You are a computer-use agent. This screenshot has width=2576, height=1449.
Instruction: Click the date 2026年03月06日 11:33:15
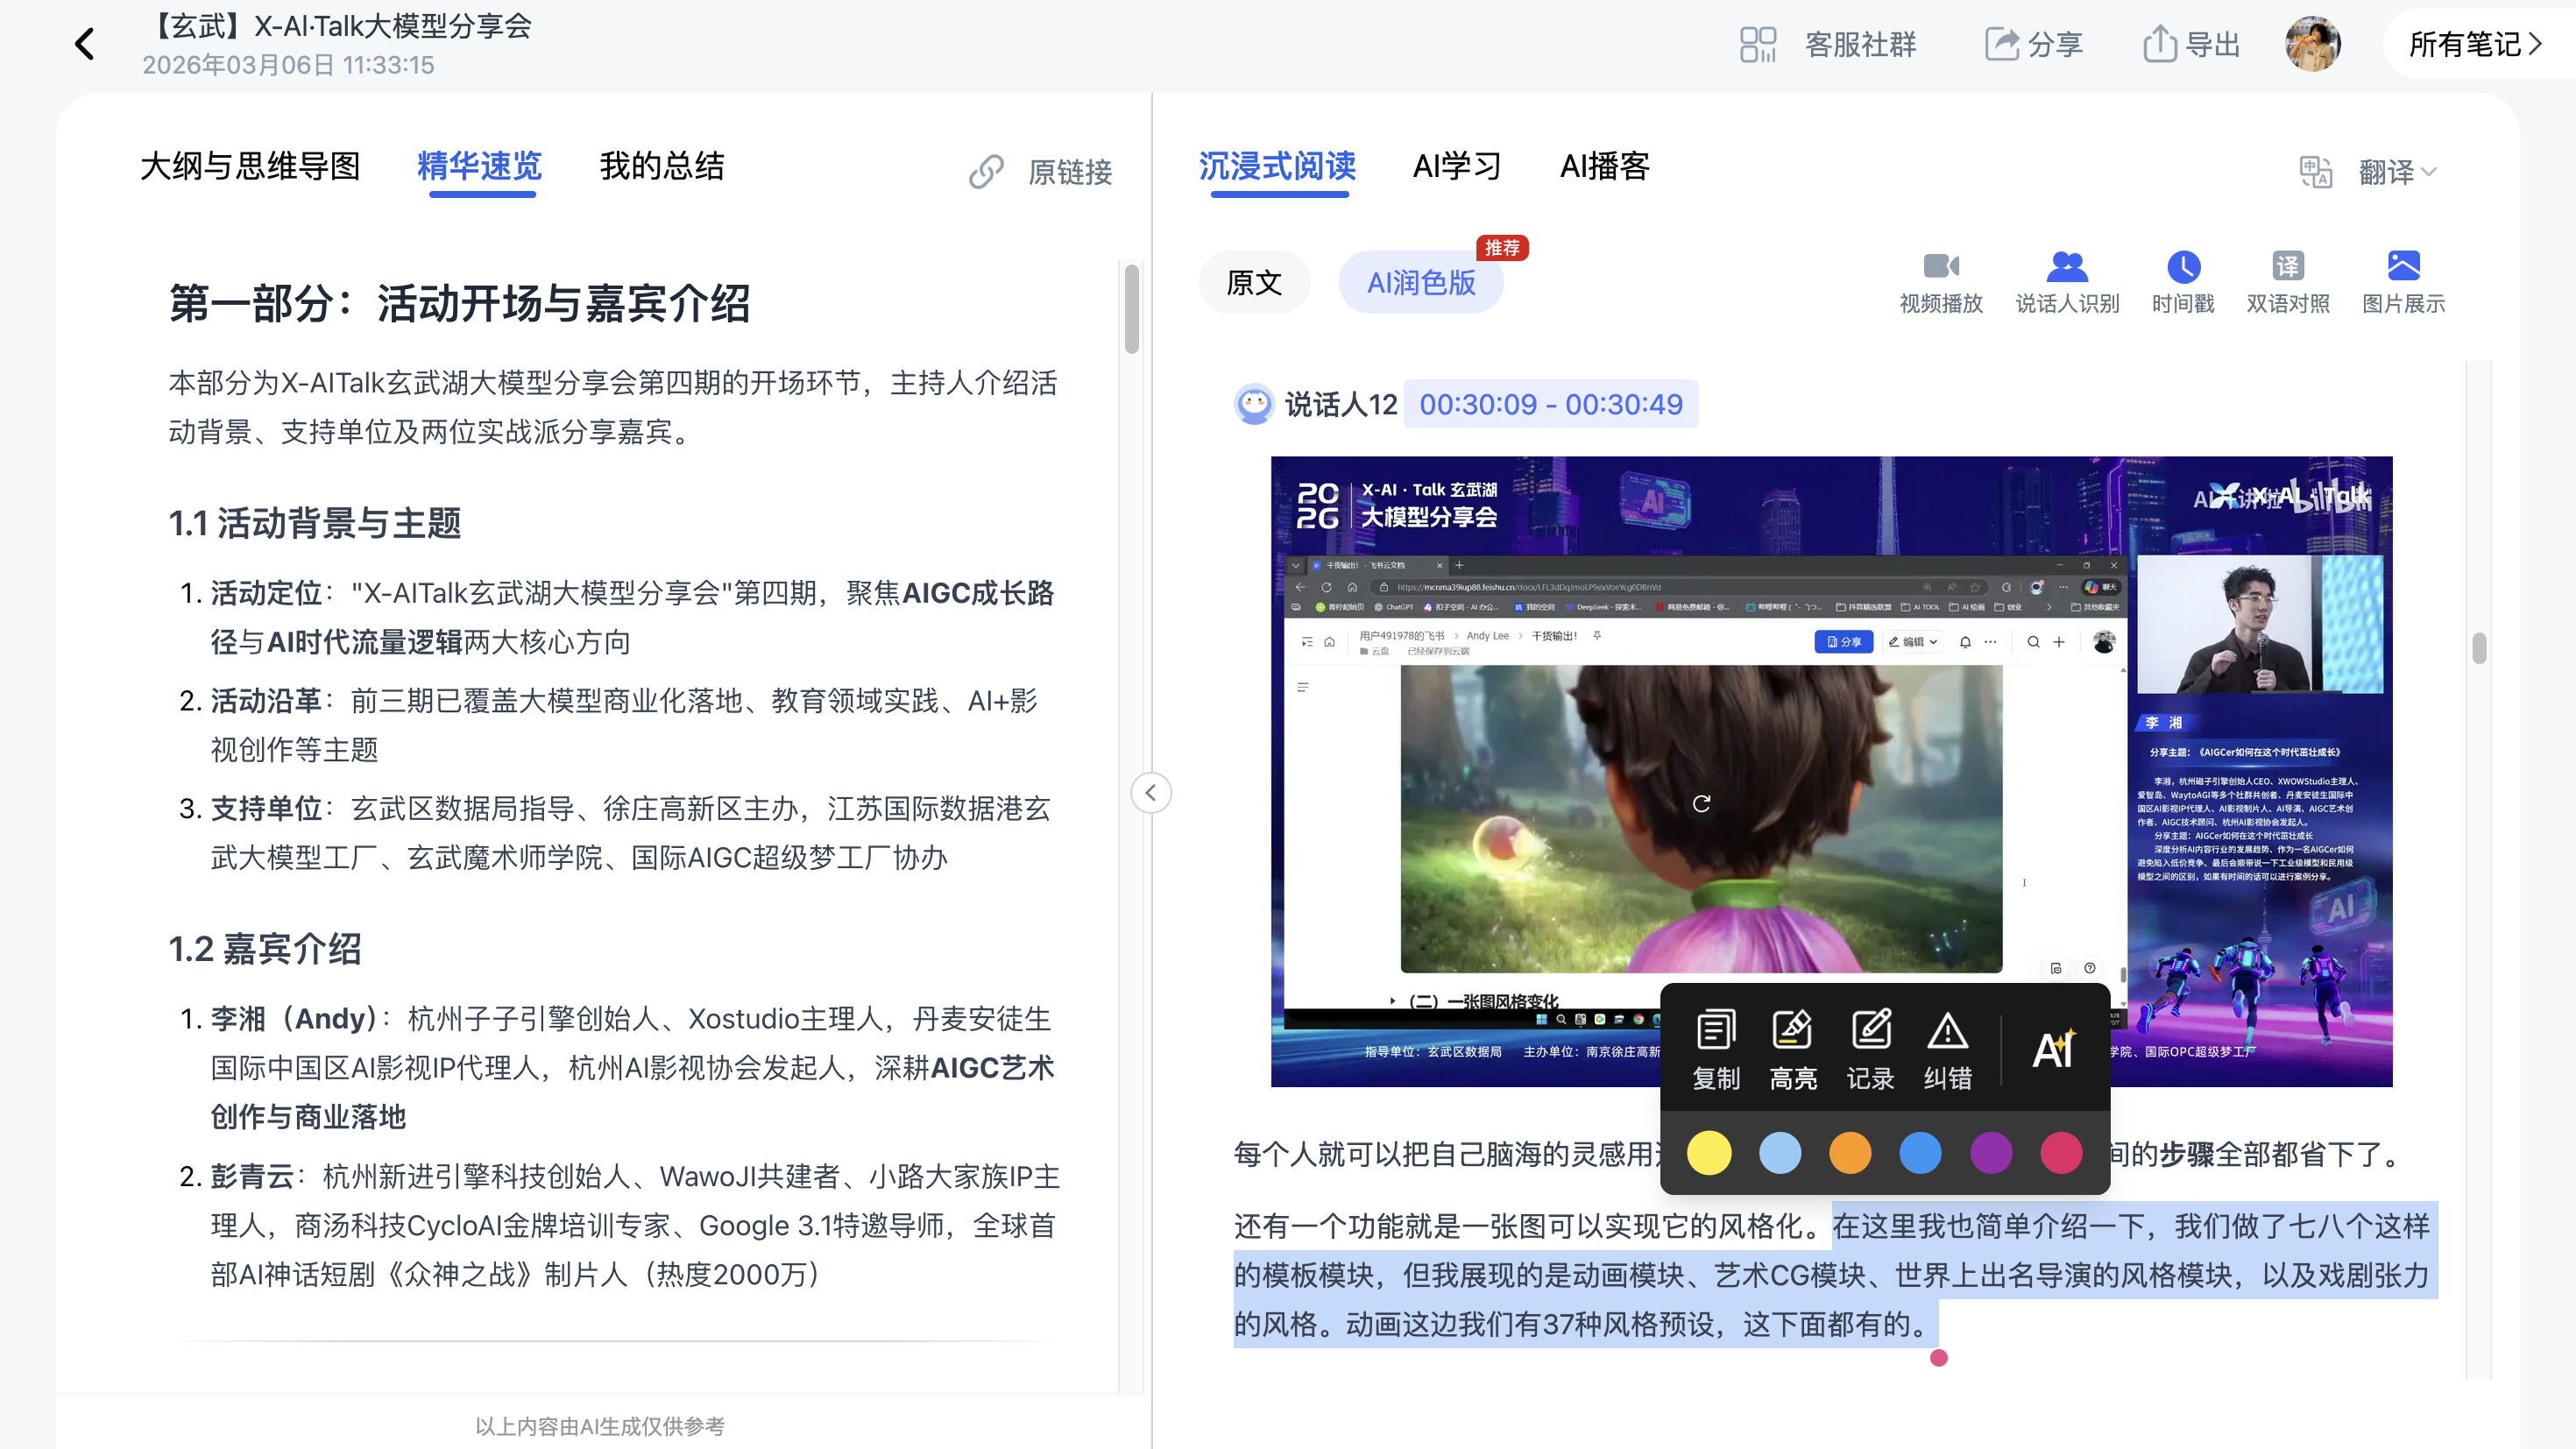(288, 65)
